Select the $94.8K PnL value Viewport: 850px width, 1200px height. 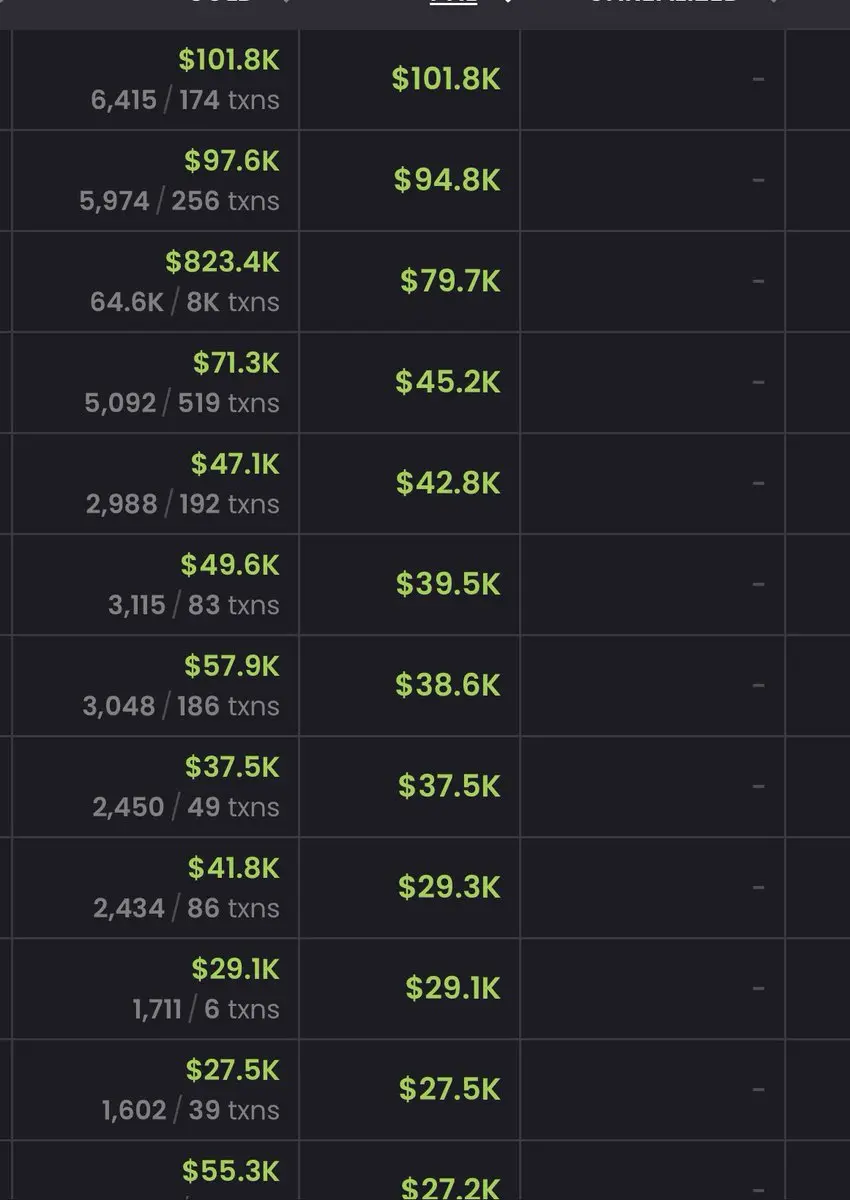446,180
